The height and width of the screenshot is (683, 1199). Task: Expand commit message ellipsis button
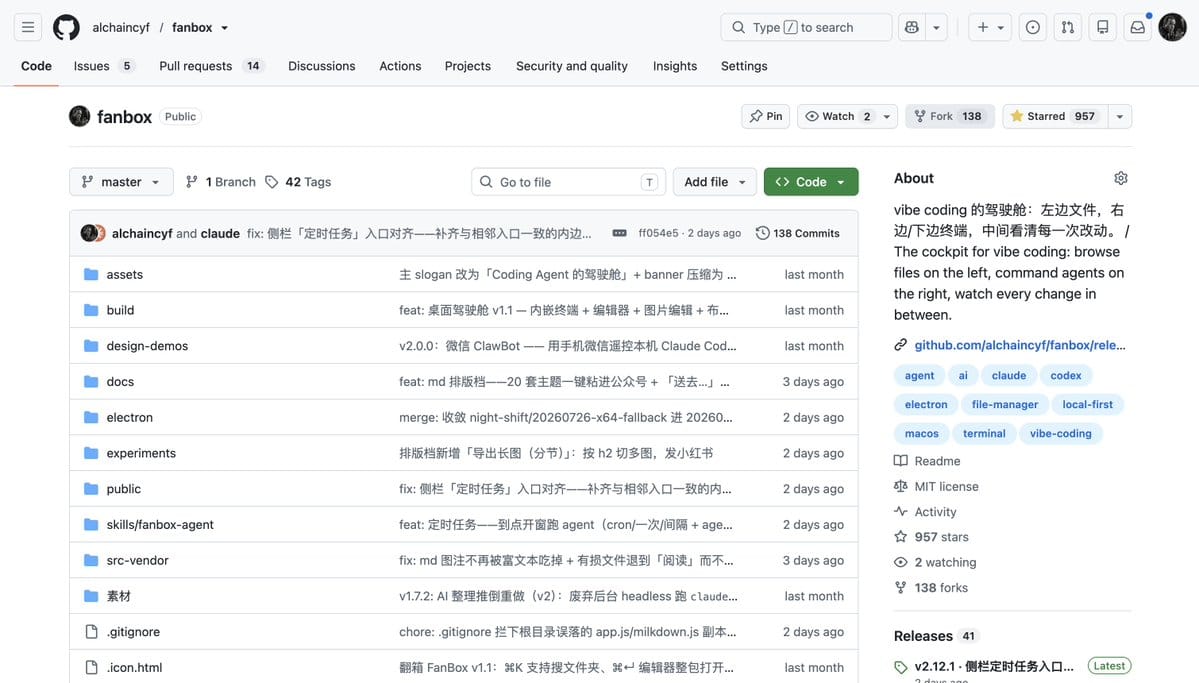619,233
